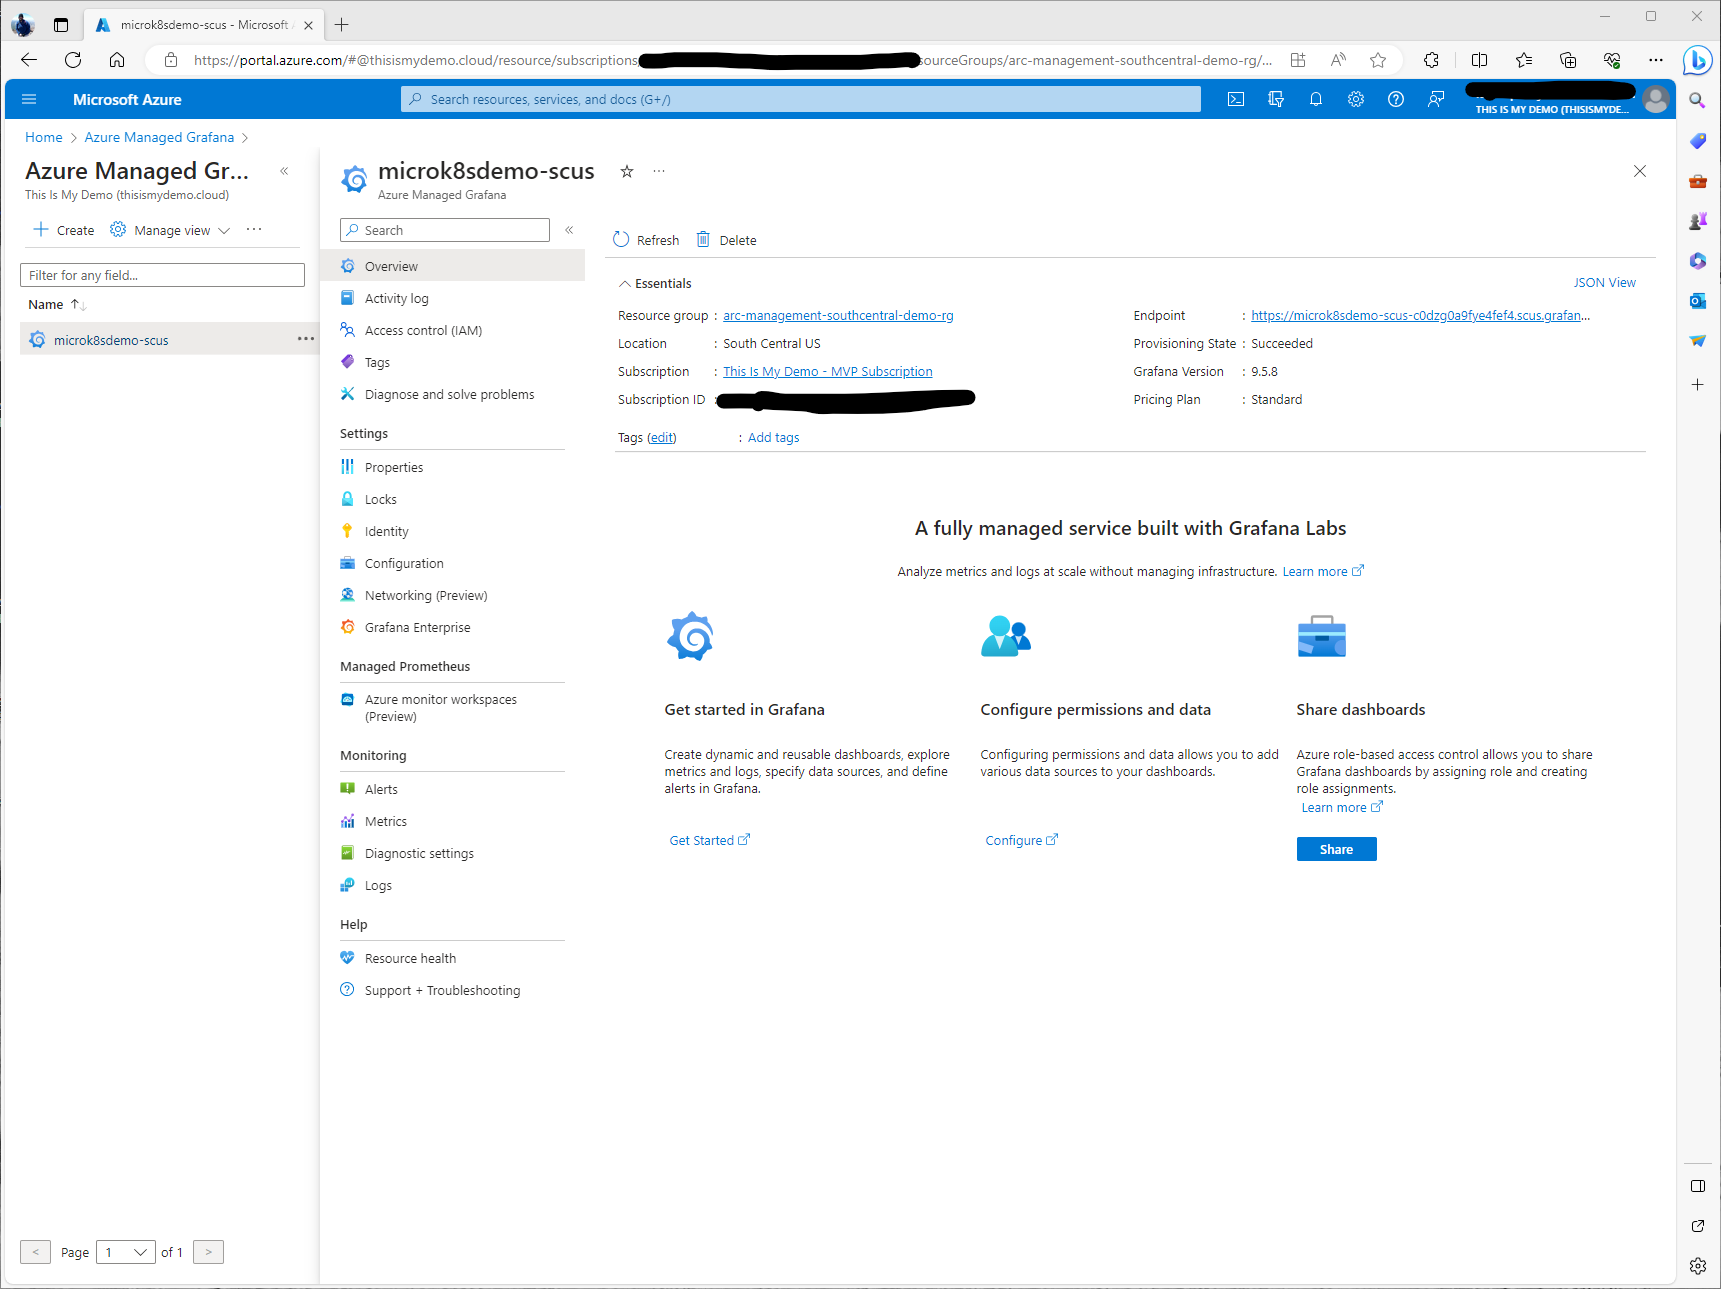Viewport: 1721px width, 1289px height.
Task: Click the Delete trash icon
Action: 704,240
